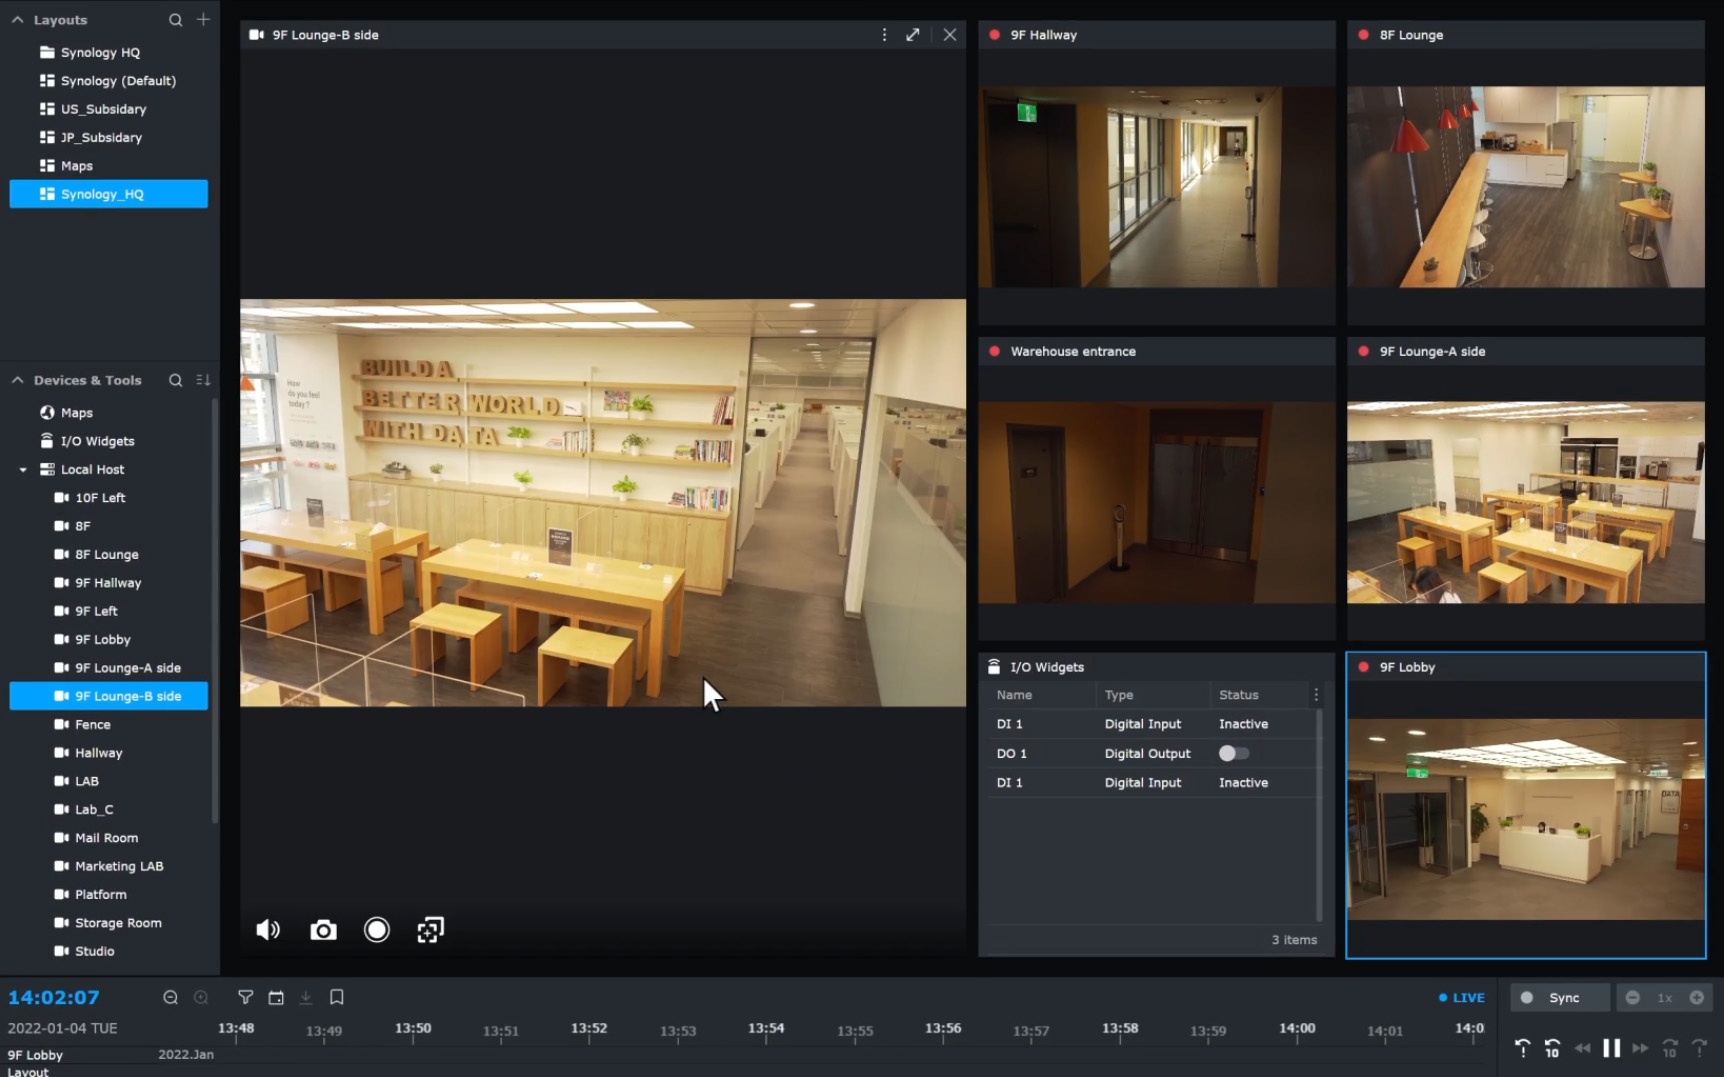Jump forward 10 seconds
This screenshot has width=1724, height=1077.
1670,1048
